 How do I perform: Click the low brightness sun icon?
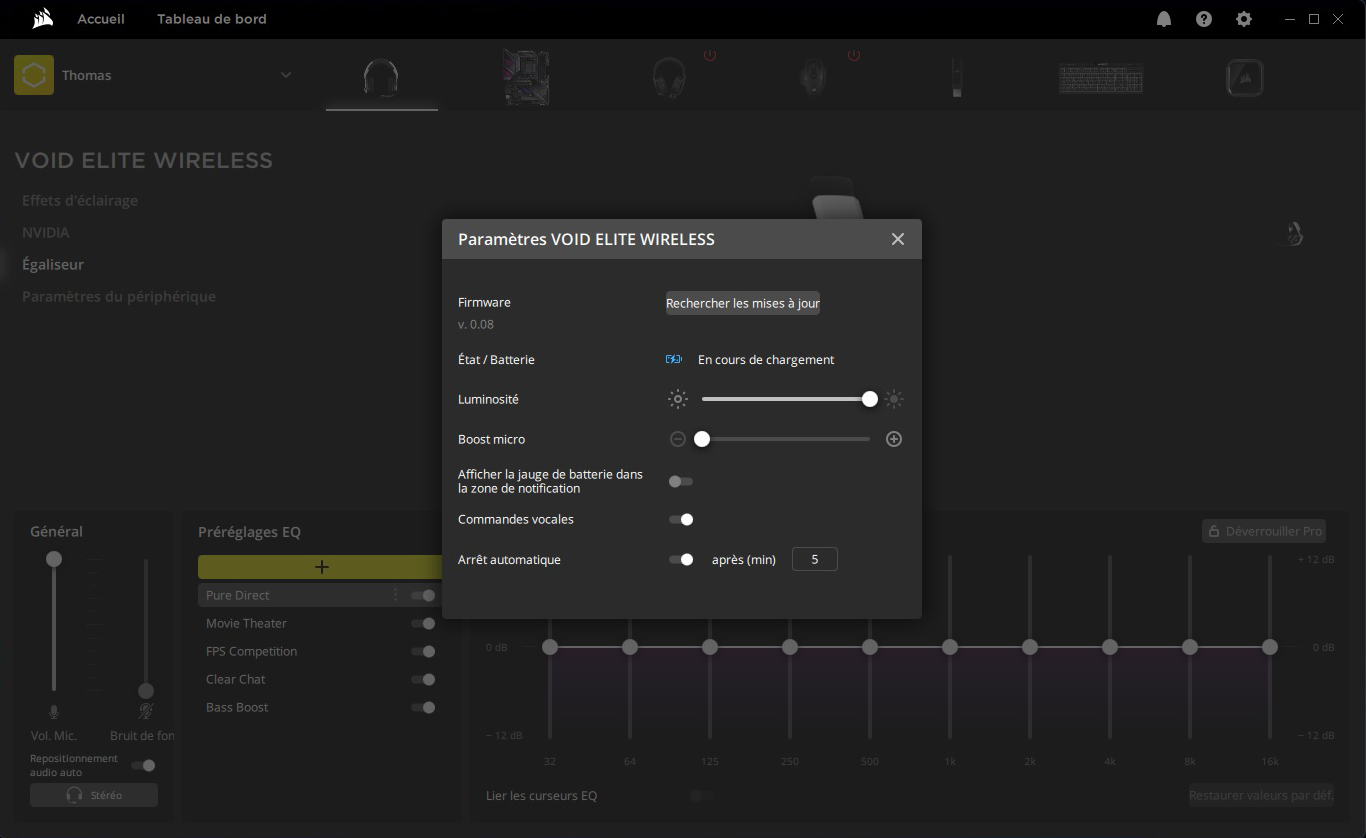[678, 399]
